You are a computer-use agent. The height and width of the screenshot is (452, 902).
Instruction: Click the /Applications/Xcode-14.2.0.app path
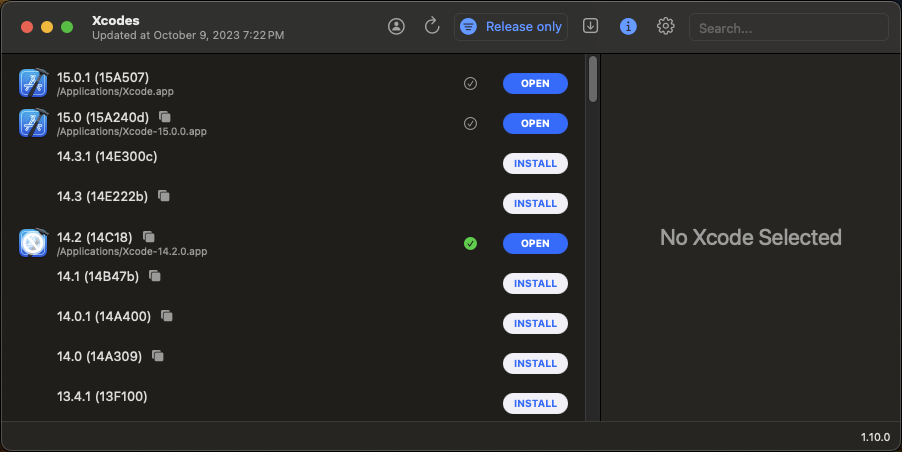tap(132, 251)
